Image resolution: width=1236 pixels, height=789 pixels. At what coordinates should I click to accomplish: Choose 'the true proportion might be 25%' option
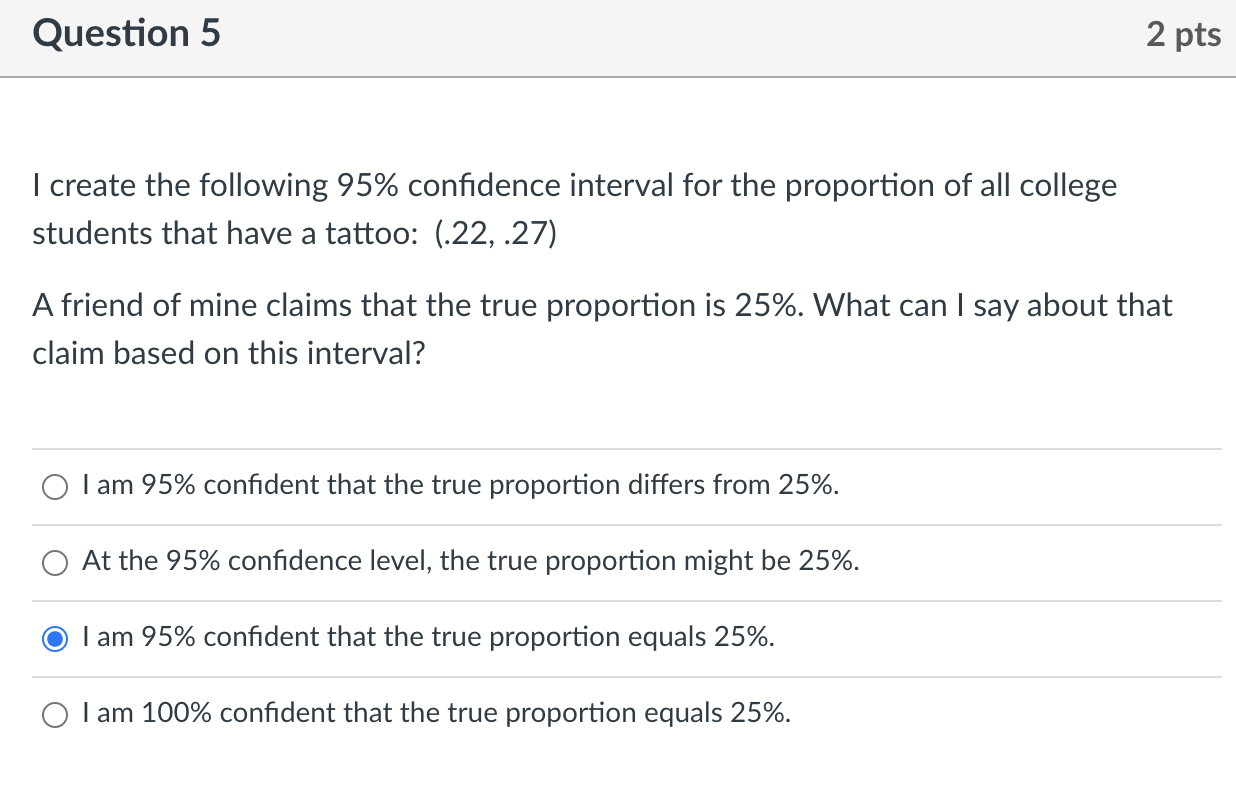pos(55,563)
